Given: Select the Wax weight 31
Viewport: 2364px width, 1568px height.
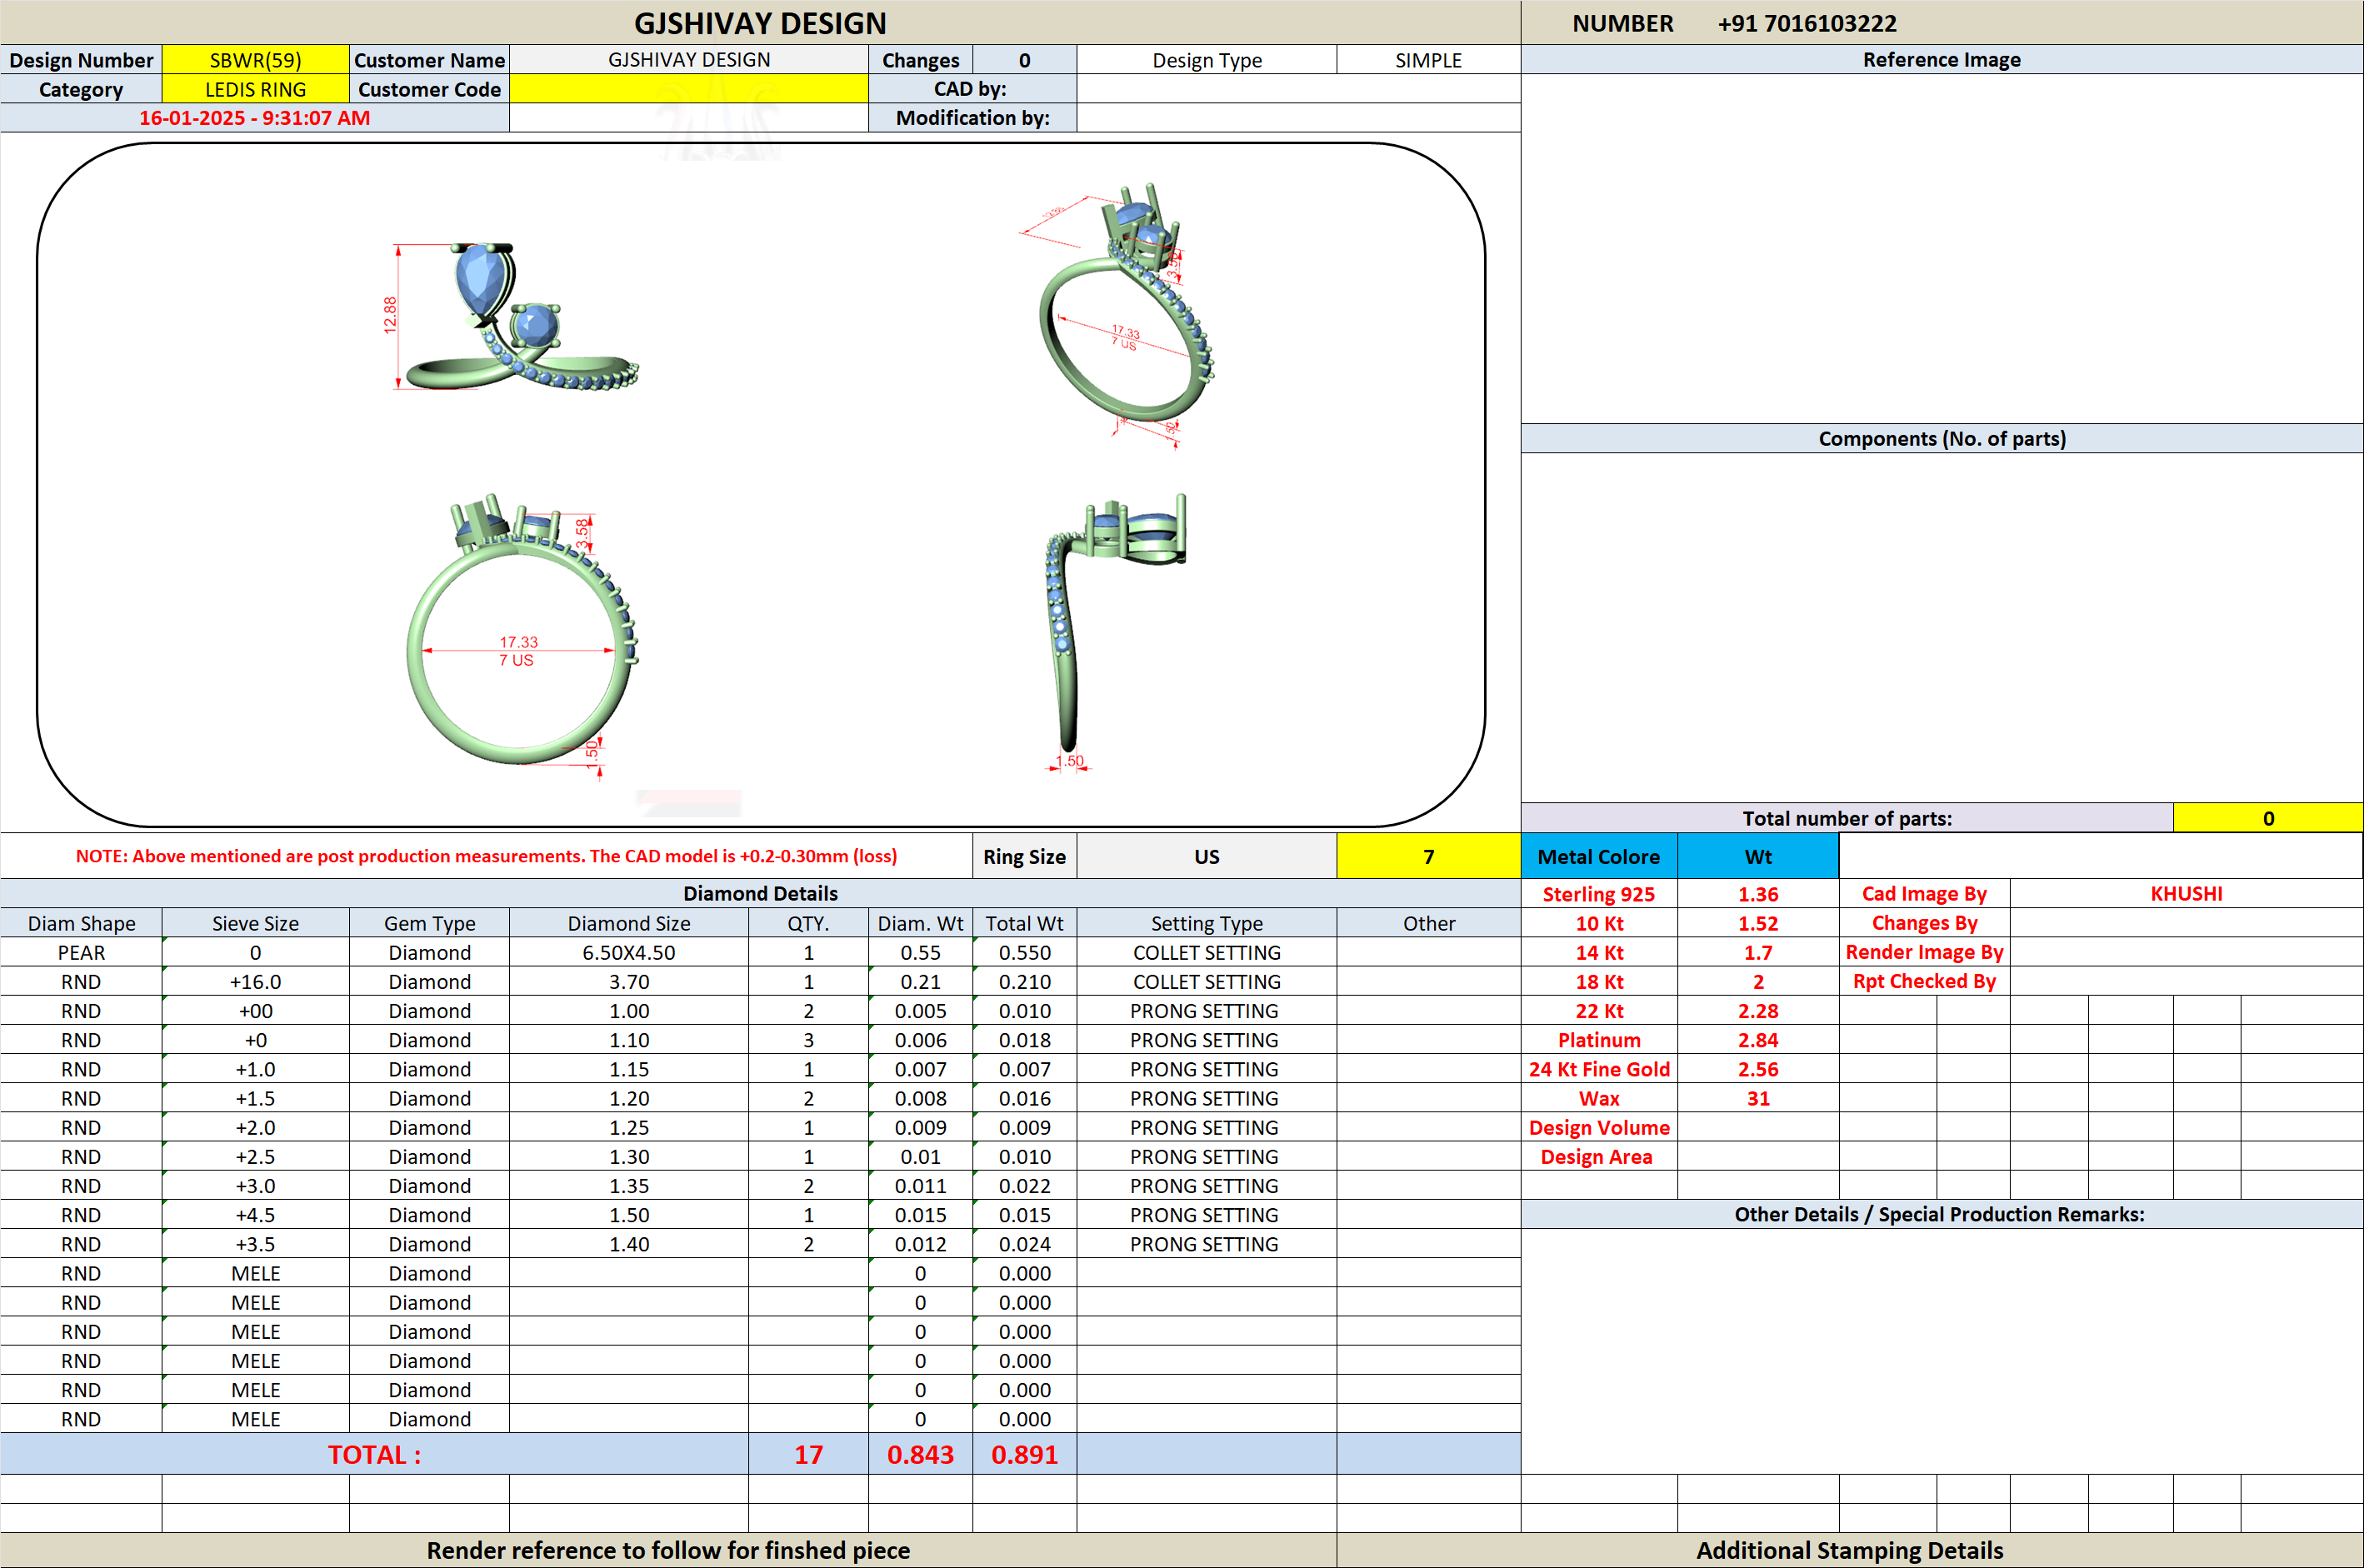Looking at the screenshot, I should 1758,1098.
